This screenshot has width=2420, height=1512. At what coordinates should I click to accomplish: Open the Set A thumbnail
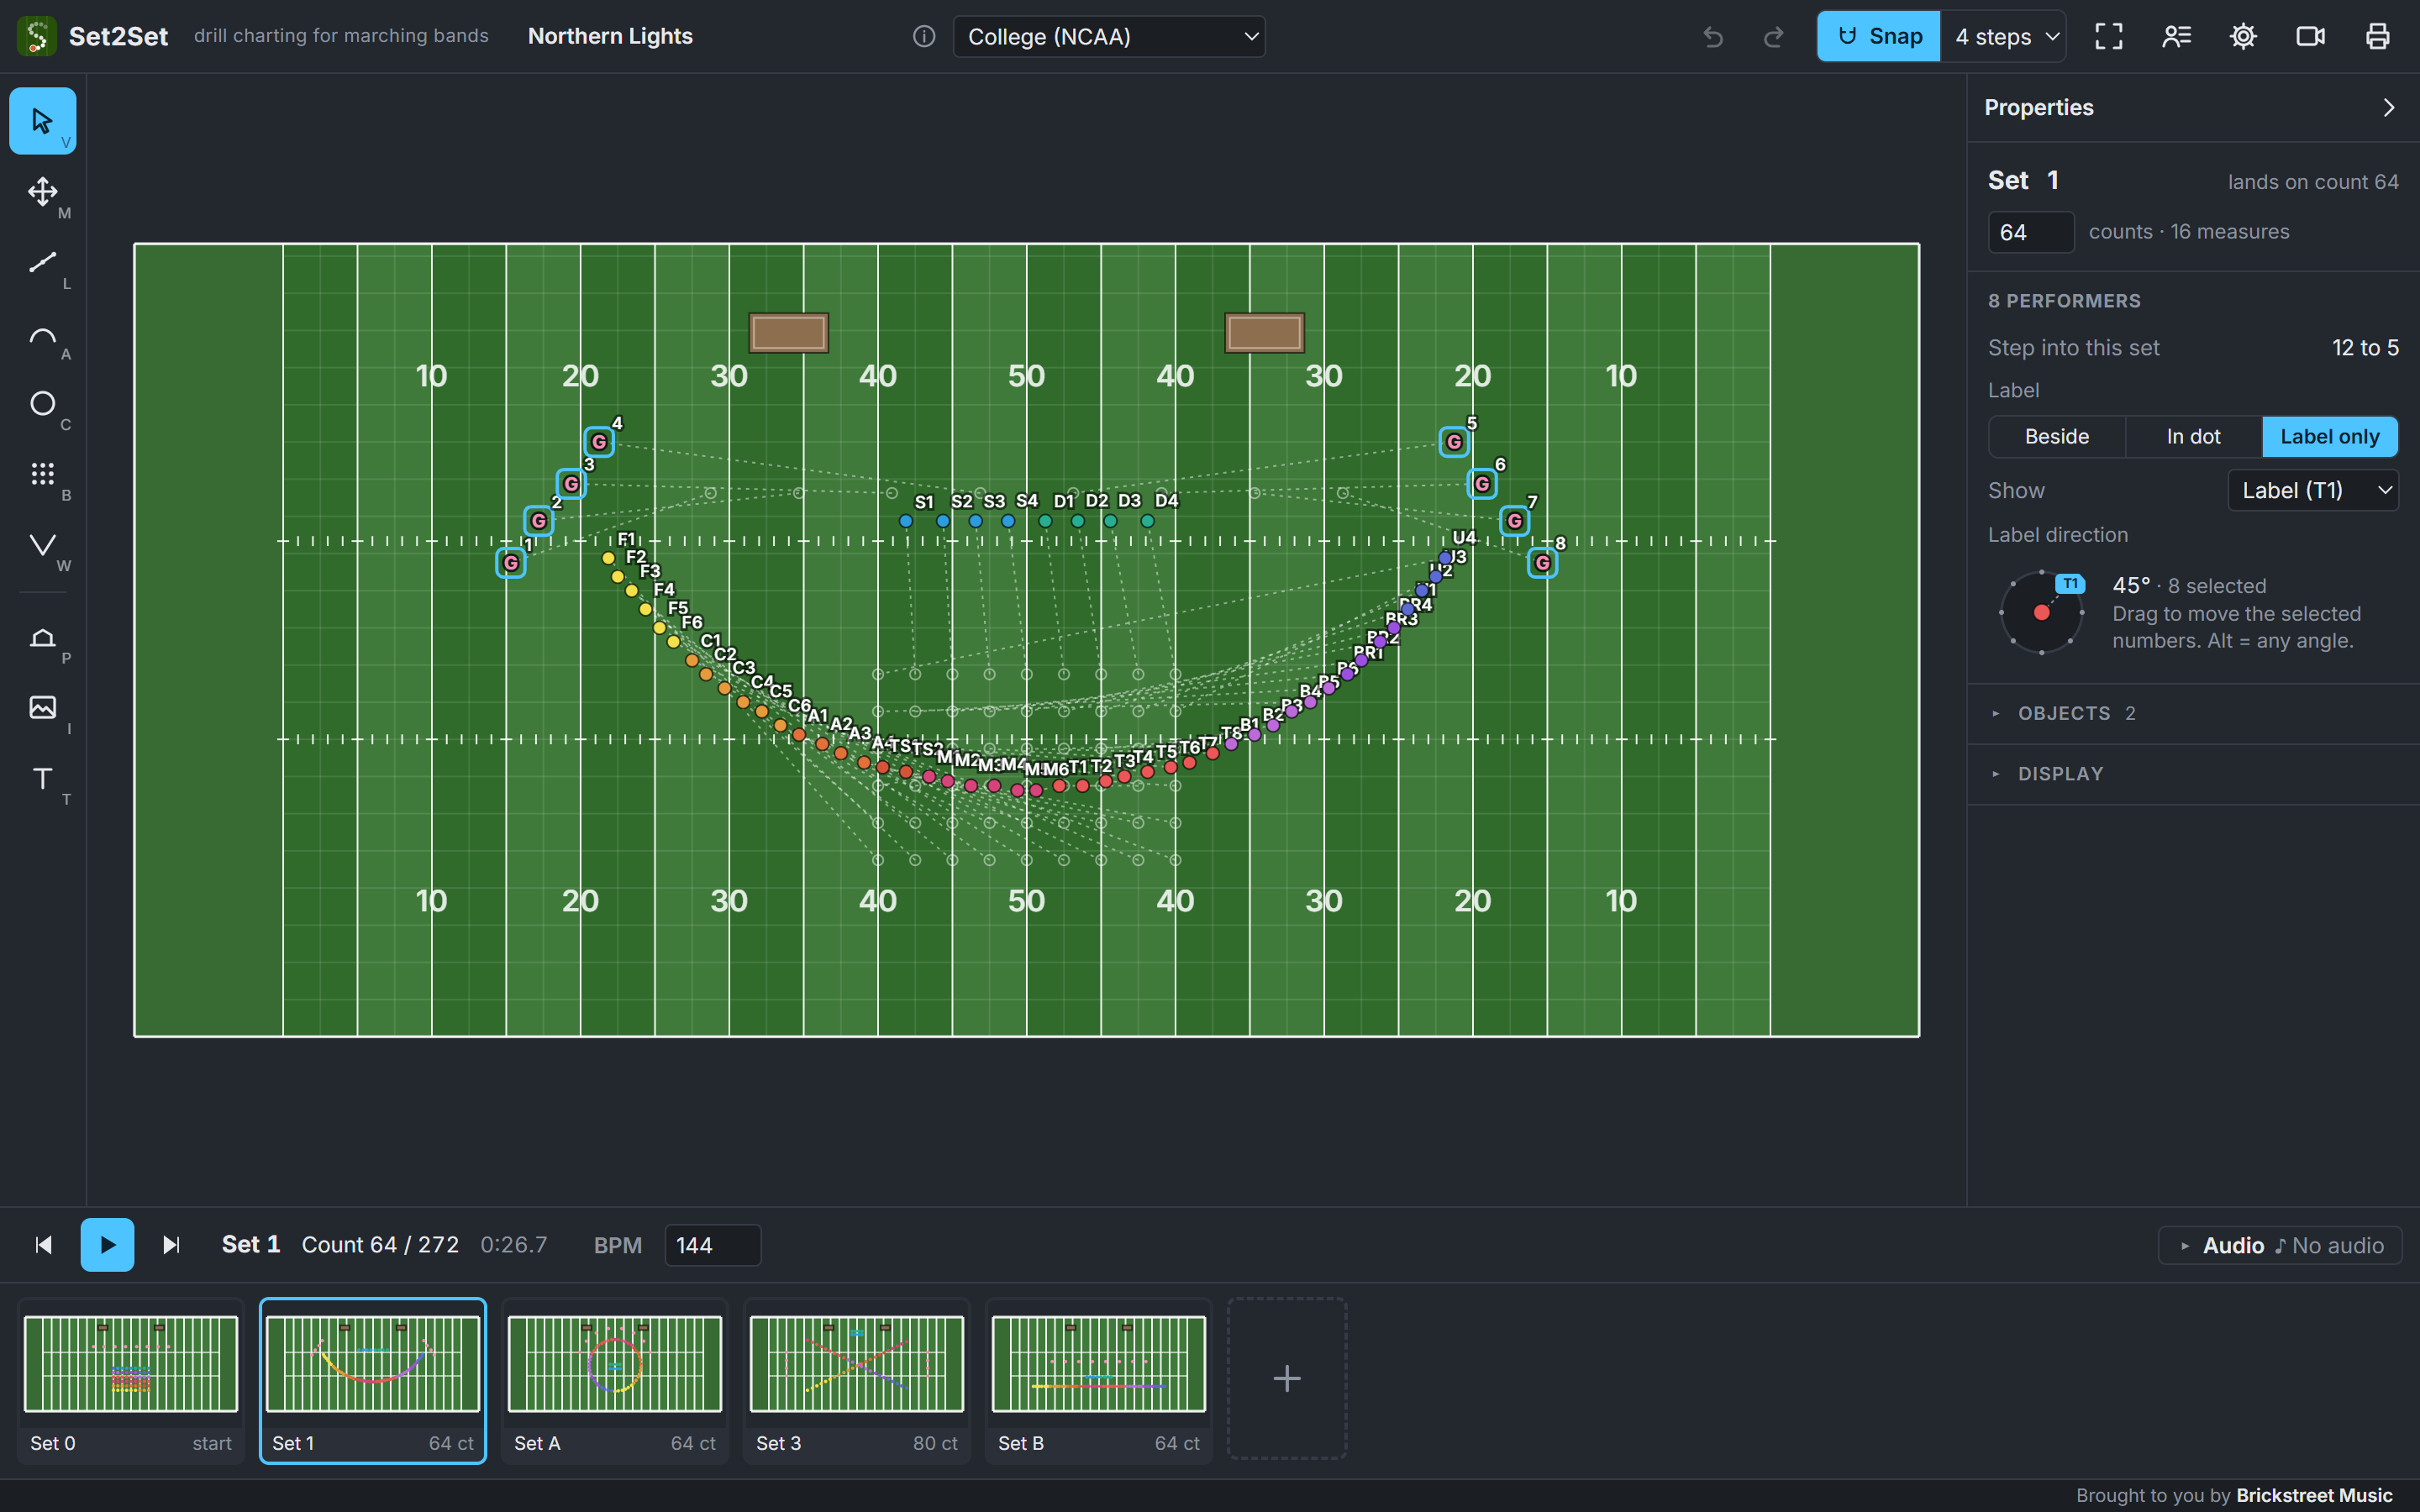pyautogui.click(x=615, y=1381)
